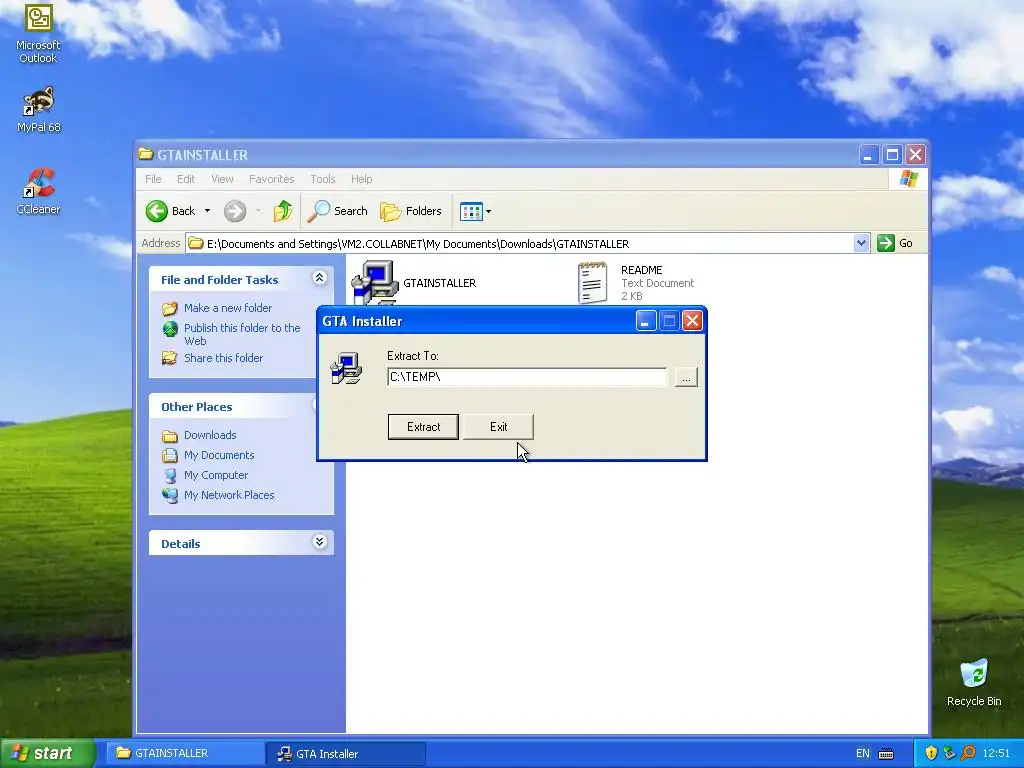The width and height of the screenshot is (1024, 768).
Task: Go to Downloads in Other Places
Action: click(210, 435)
